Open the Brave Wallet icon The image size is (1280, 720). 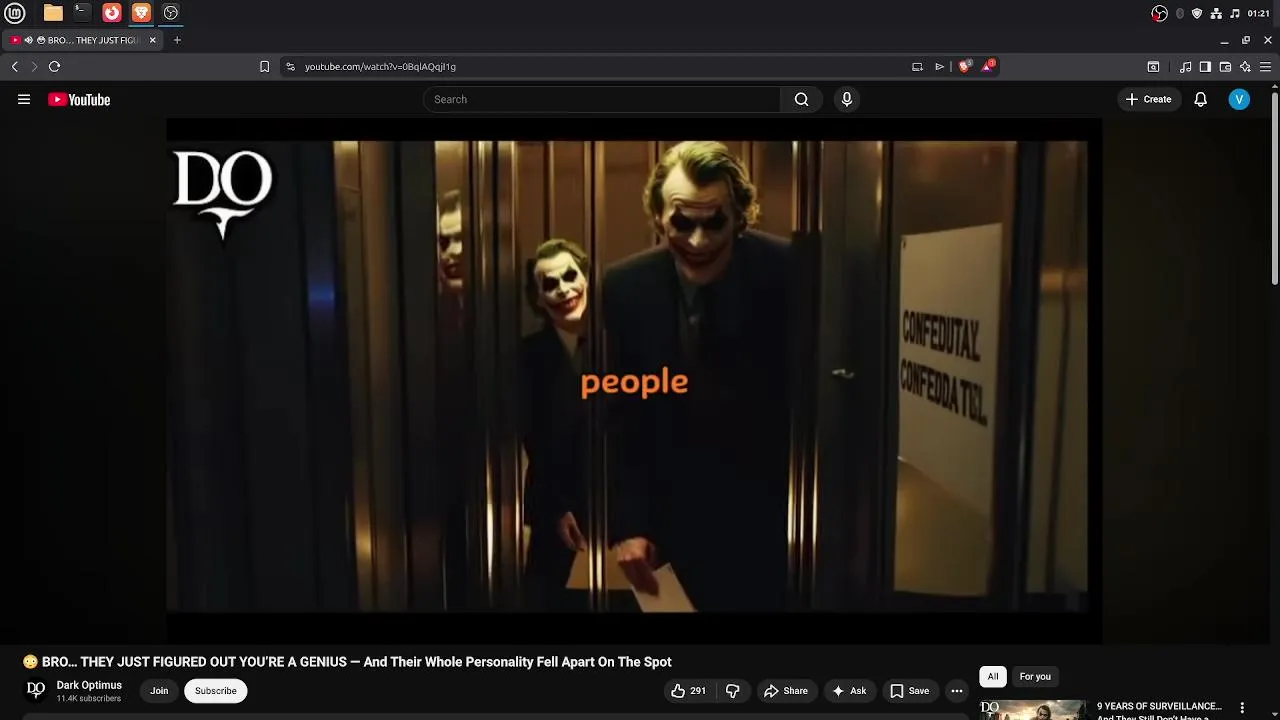pyautogui.click(x=1225, y=67)
